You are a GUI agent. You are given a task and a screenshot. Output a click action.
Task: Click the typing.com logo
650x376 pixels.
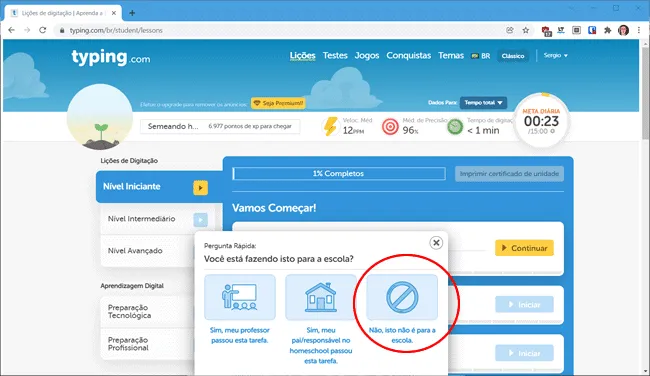coord(111,57)
